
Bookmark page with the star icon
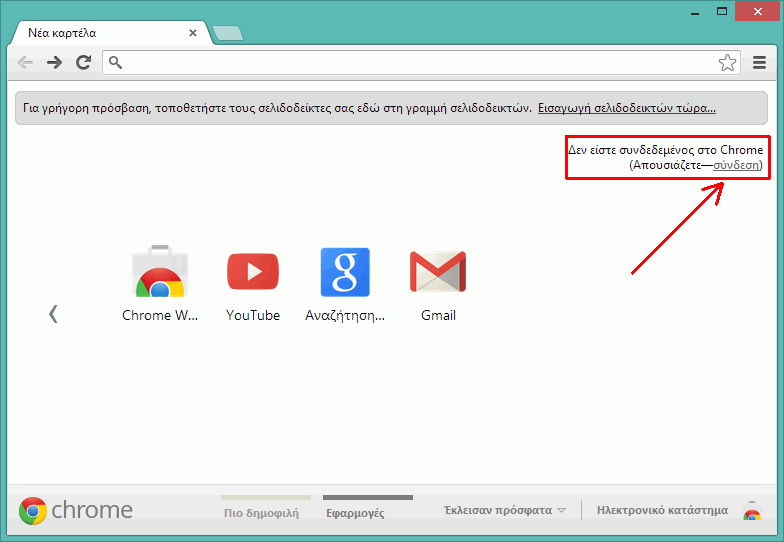tap(727, 62)
